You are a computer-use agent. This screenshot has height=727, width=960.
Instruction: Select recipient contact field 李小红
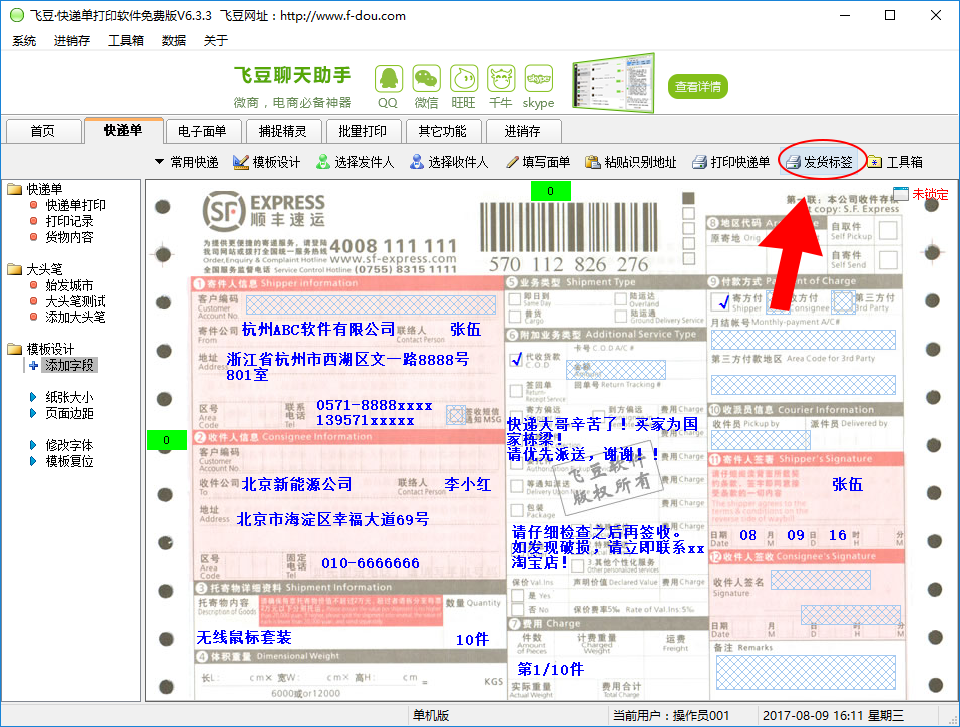tap(468, 484)
